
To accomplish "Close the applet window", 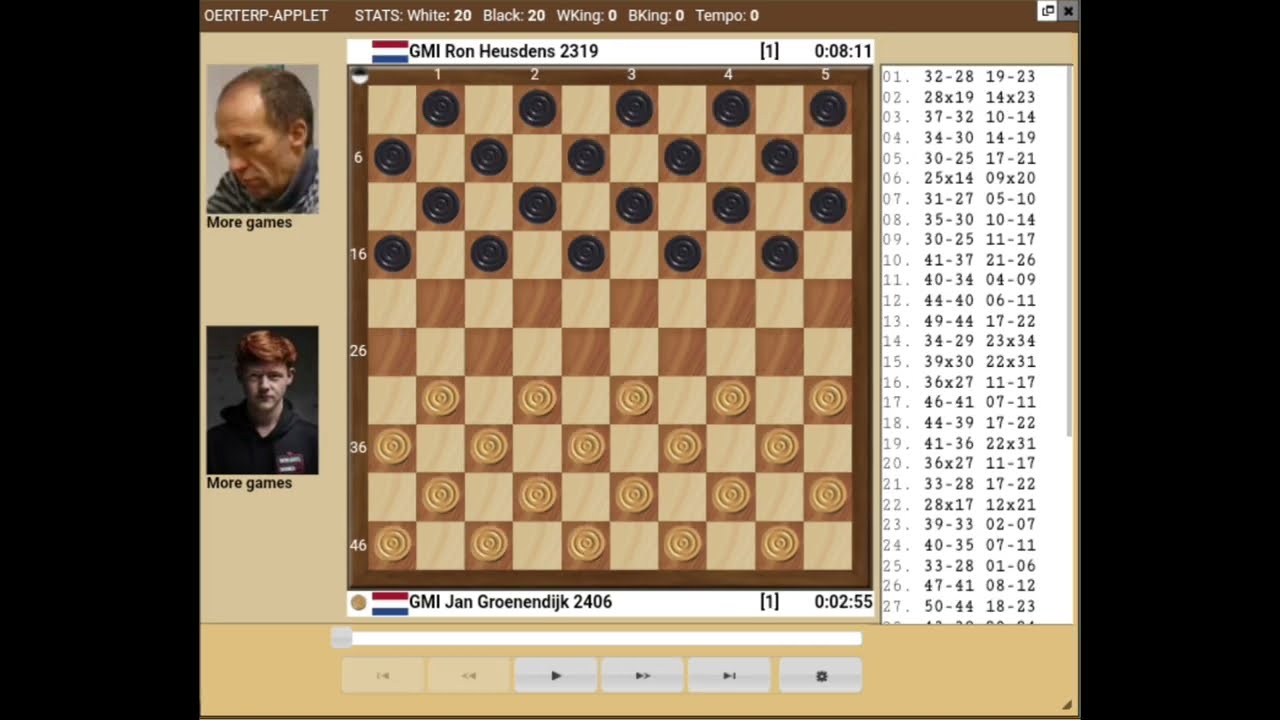I will click(x=1068, y=11).
